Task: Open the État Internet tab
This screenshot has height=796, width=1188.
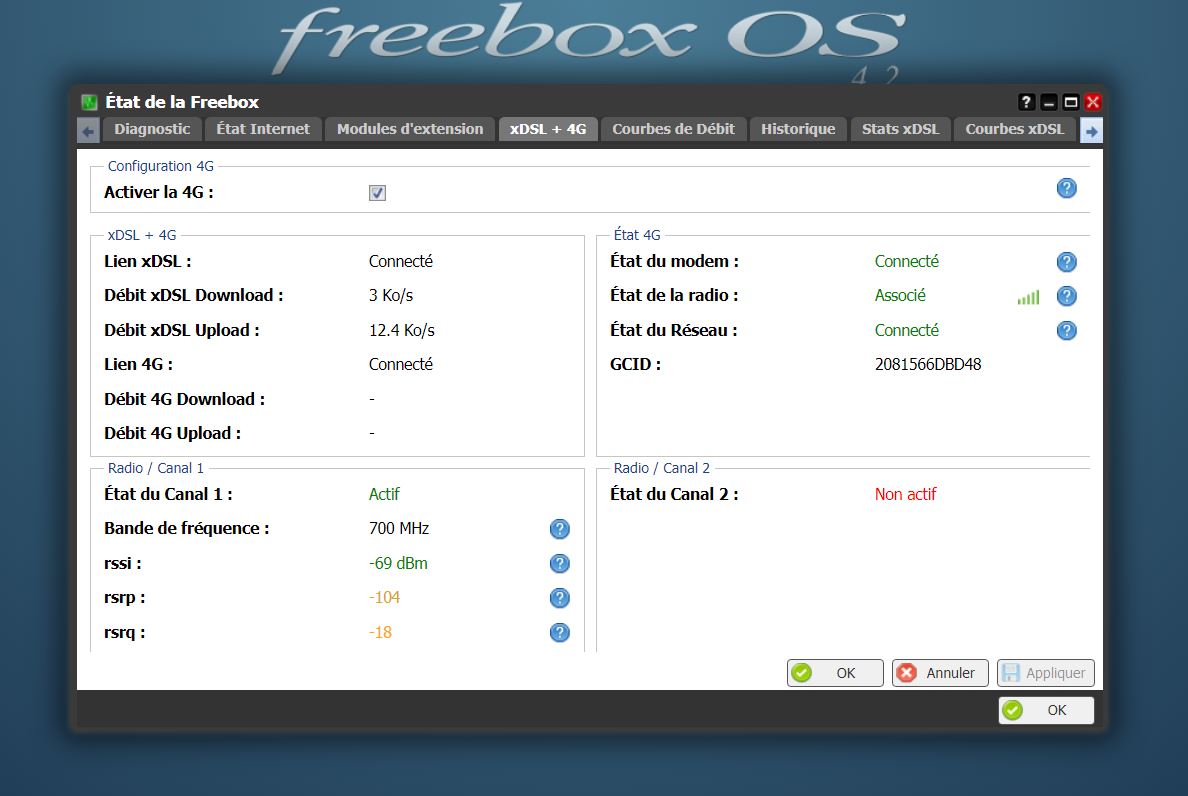Action: [x=263, y=129]
